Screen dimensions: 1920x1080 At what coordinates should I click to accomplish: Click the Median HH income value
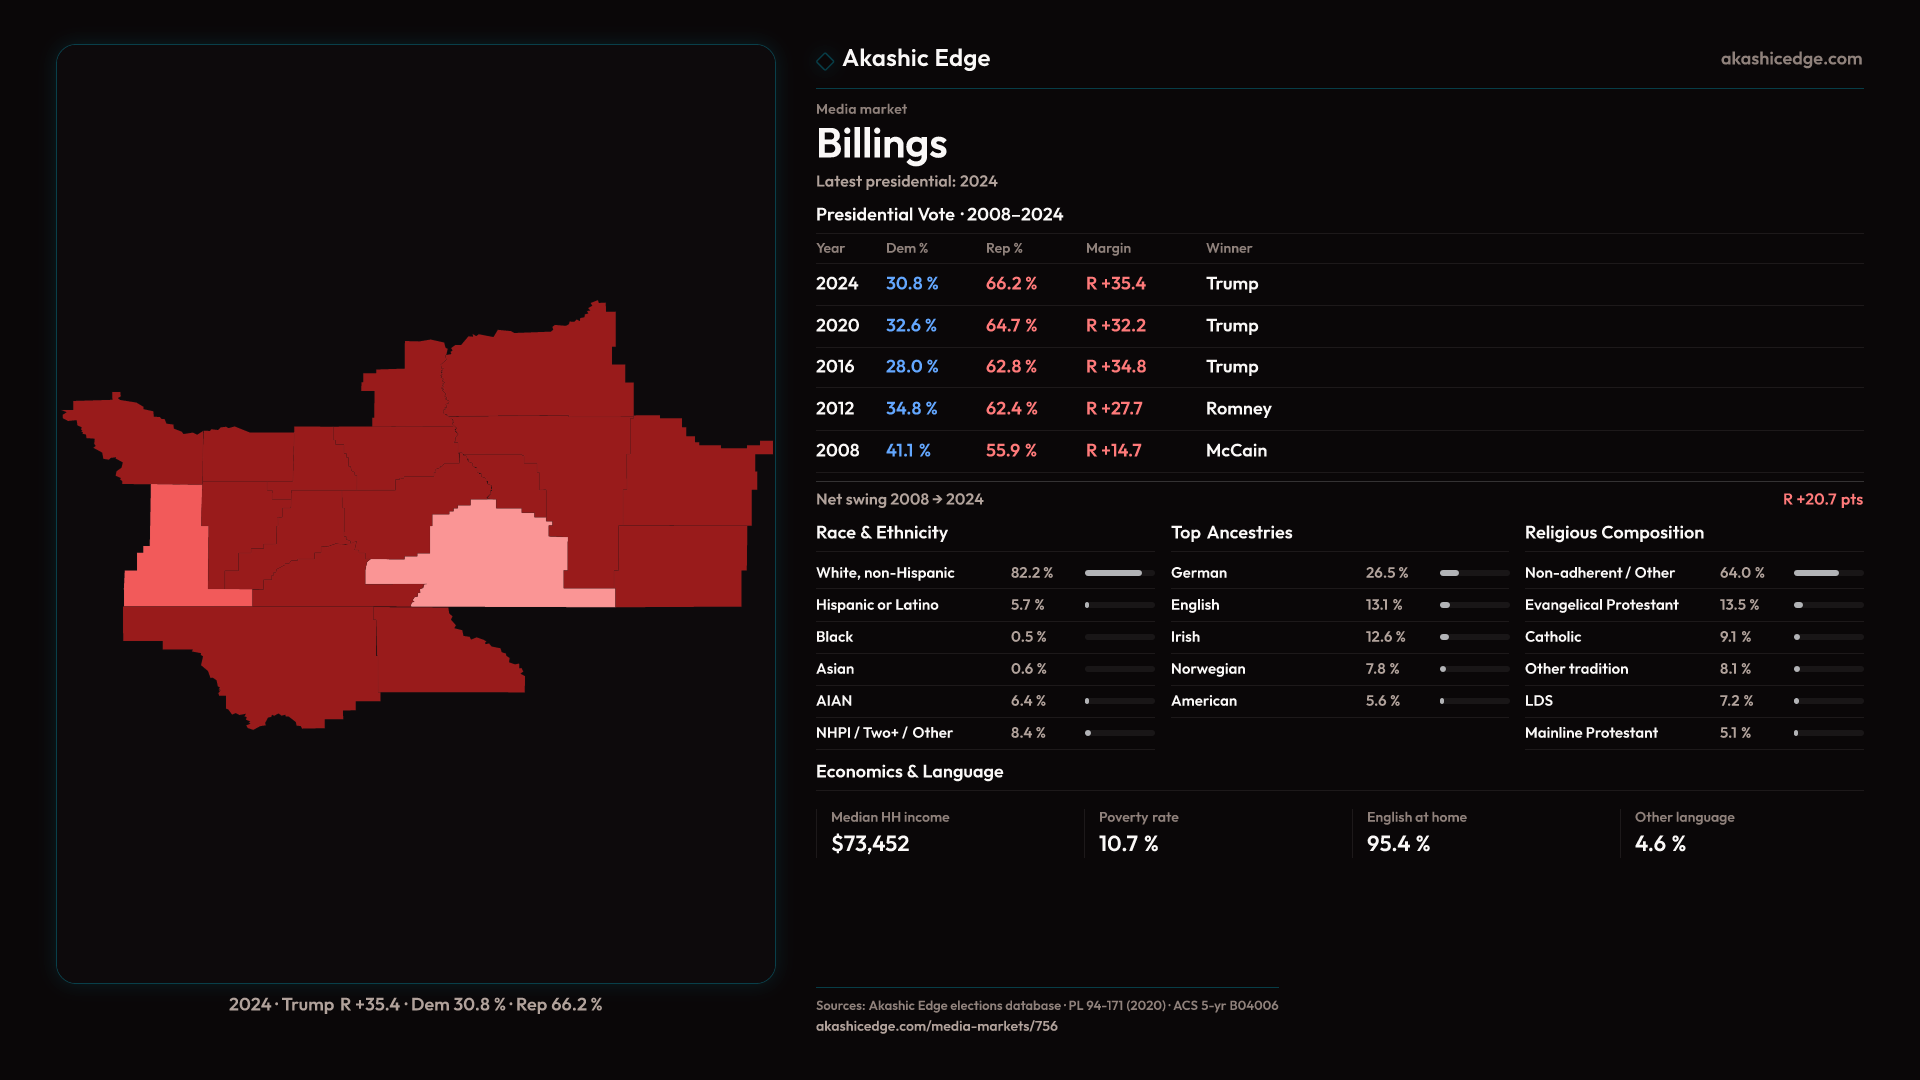870,844
